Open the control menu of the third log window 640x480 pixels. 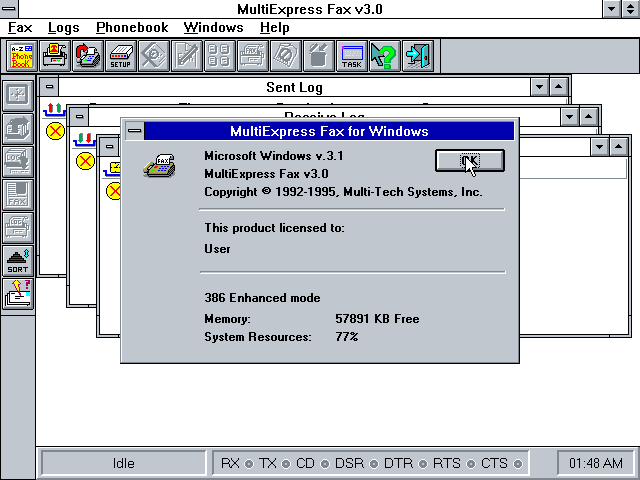109,146
